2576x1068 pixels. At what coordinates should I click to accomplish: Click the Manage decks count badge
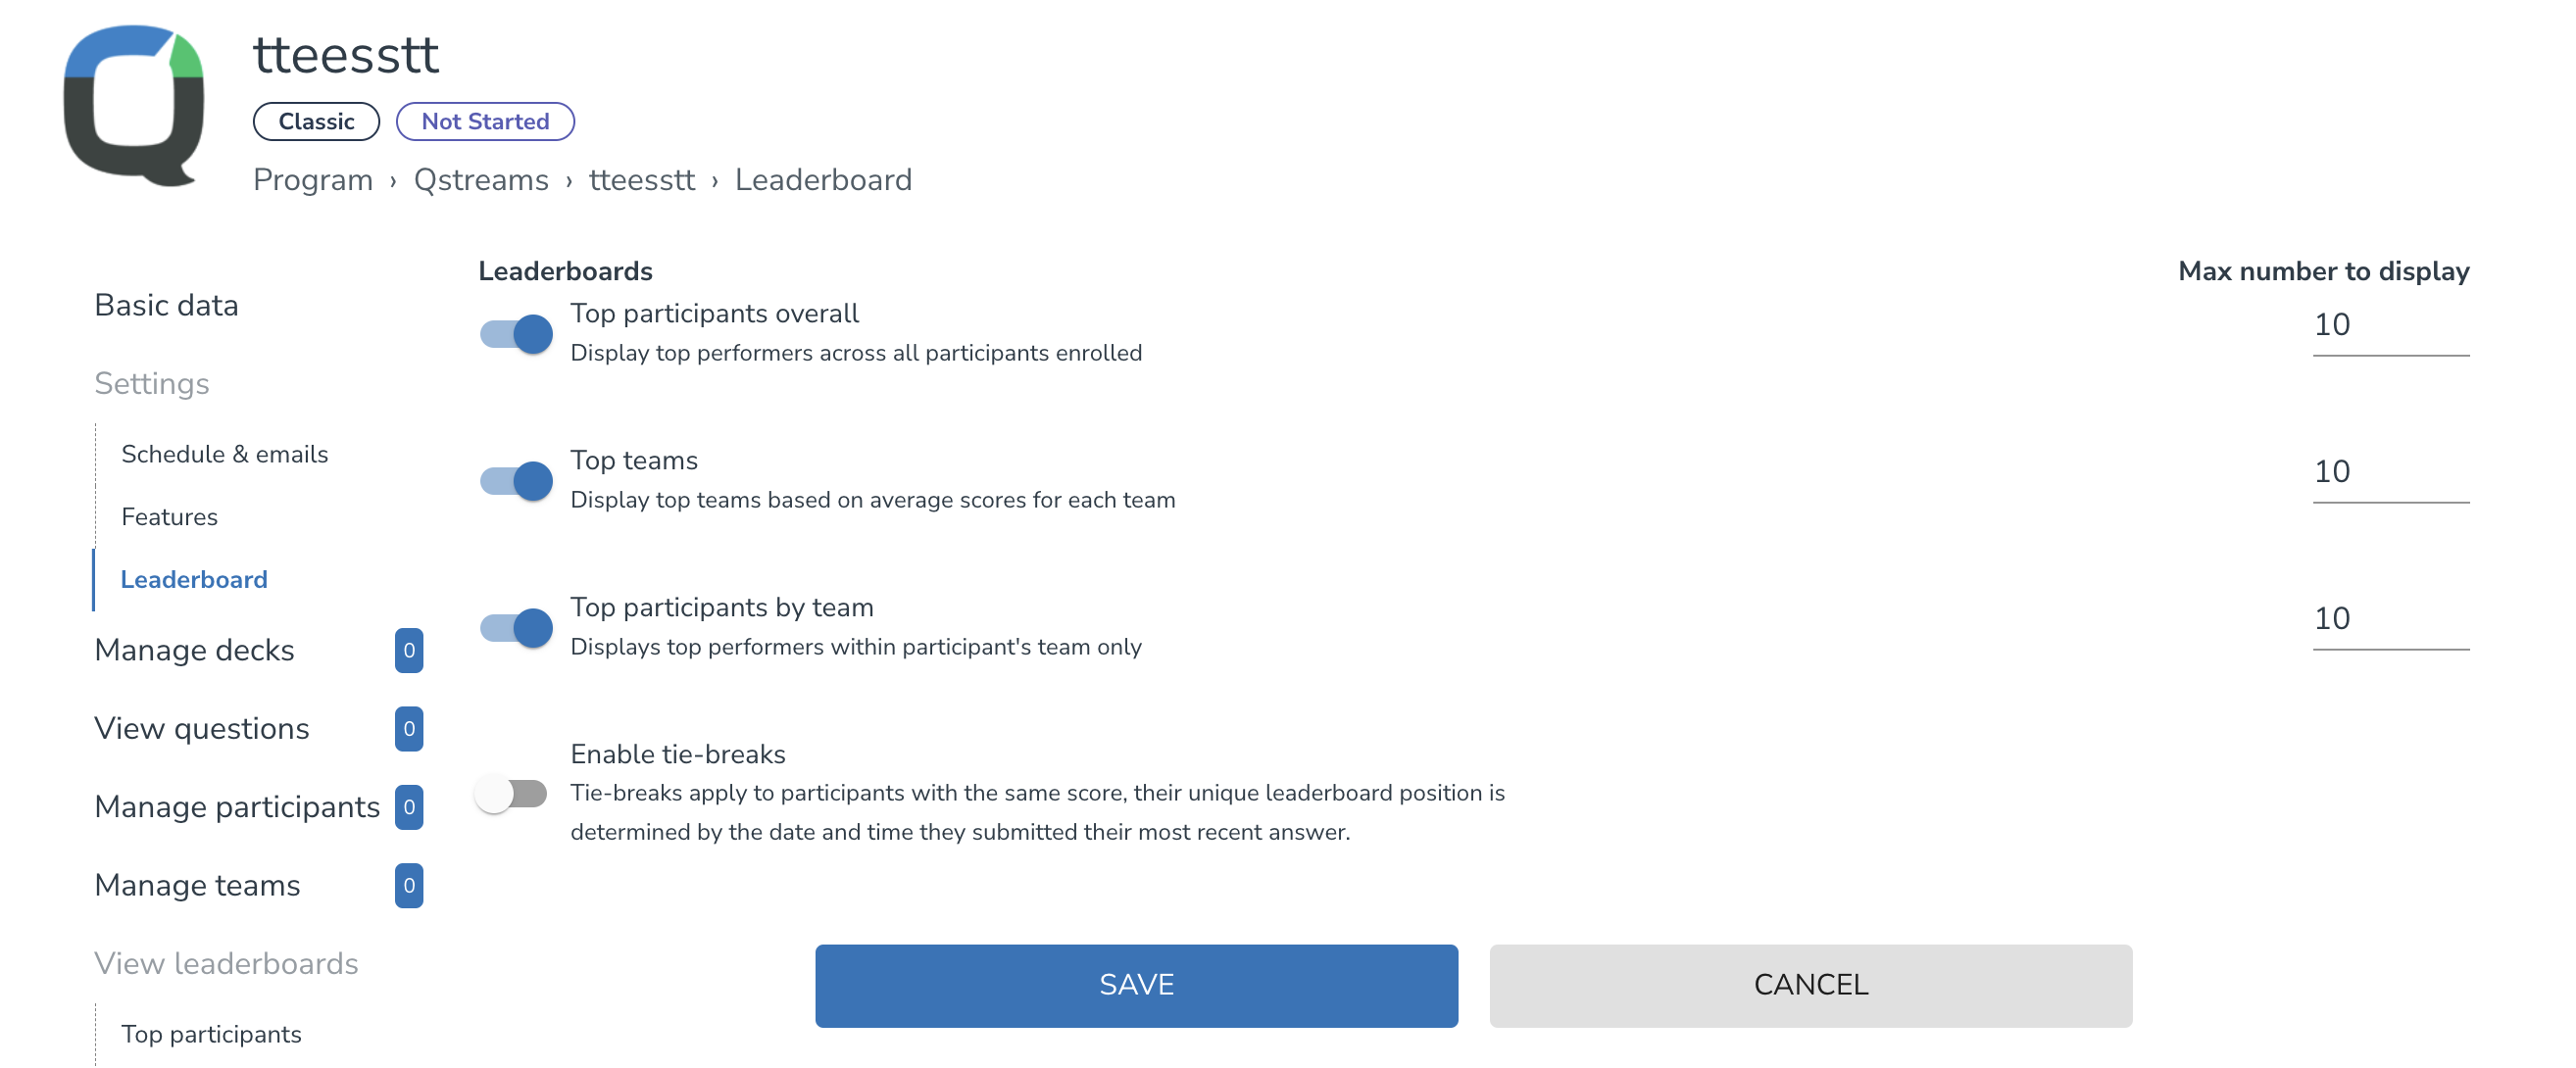(x=409, y=650)
